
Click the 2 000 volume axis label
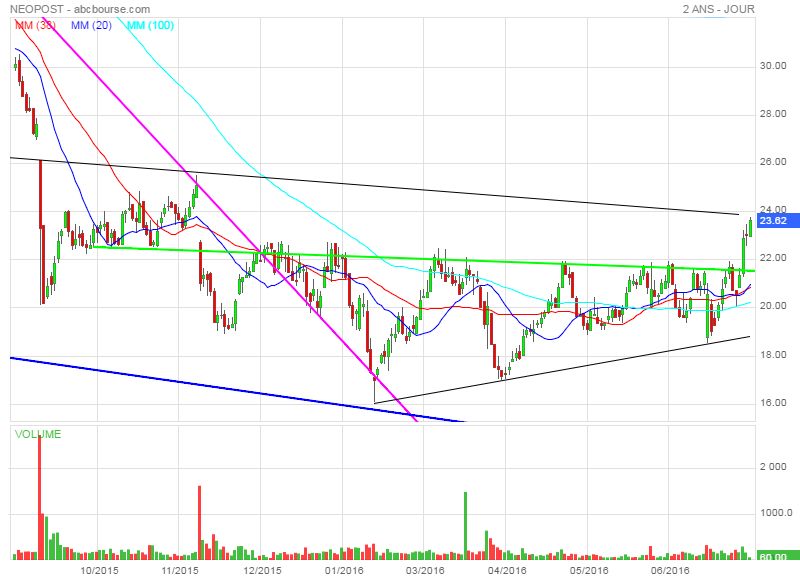point(774,466)
